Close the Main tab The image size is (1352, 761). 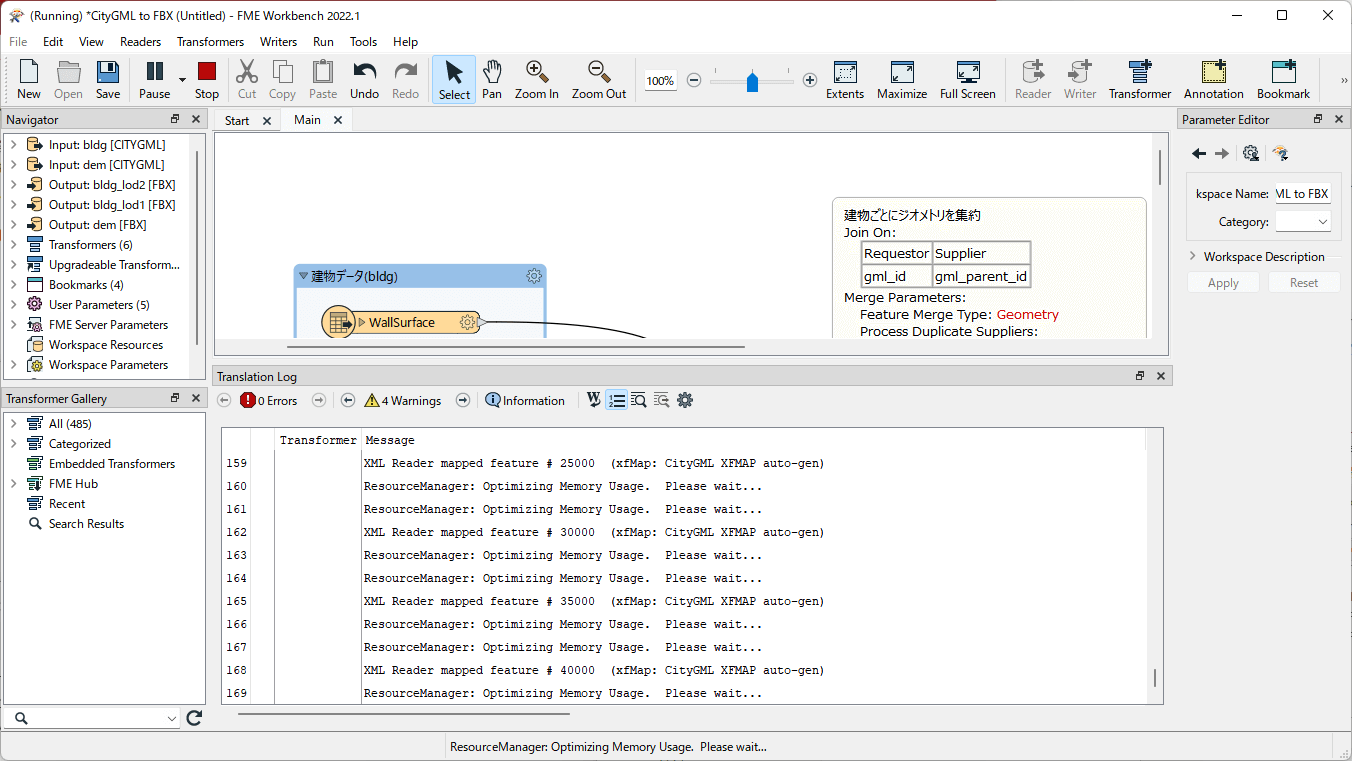338,120
